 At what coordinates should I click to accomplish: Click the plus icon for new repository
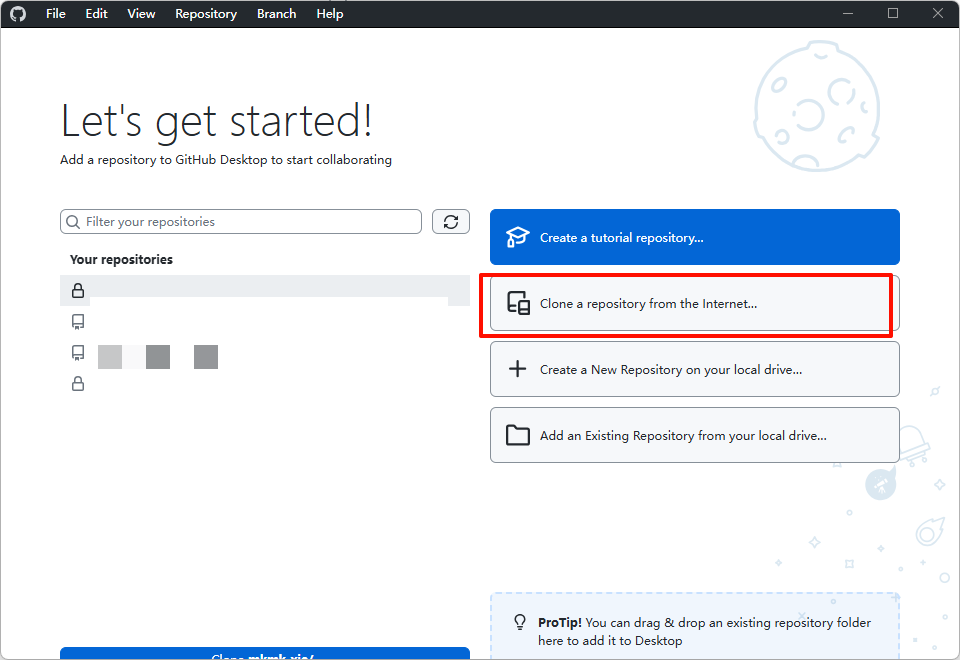point(517,369)
